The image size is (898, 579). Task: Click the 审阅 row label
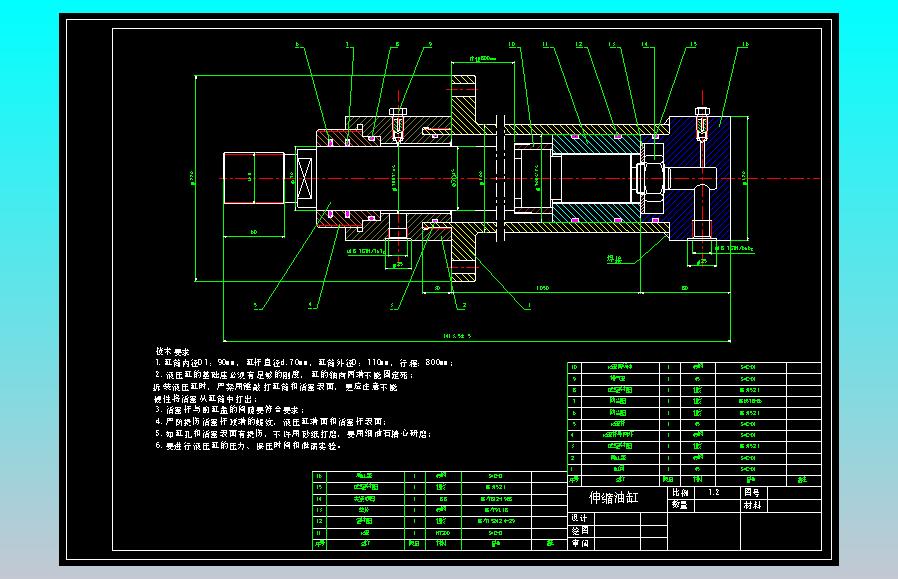[579, 543]
